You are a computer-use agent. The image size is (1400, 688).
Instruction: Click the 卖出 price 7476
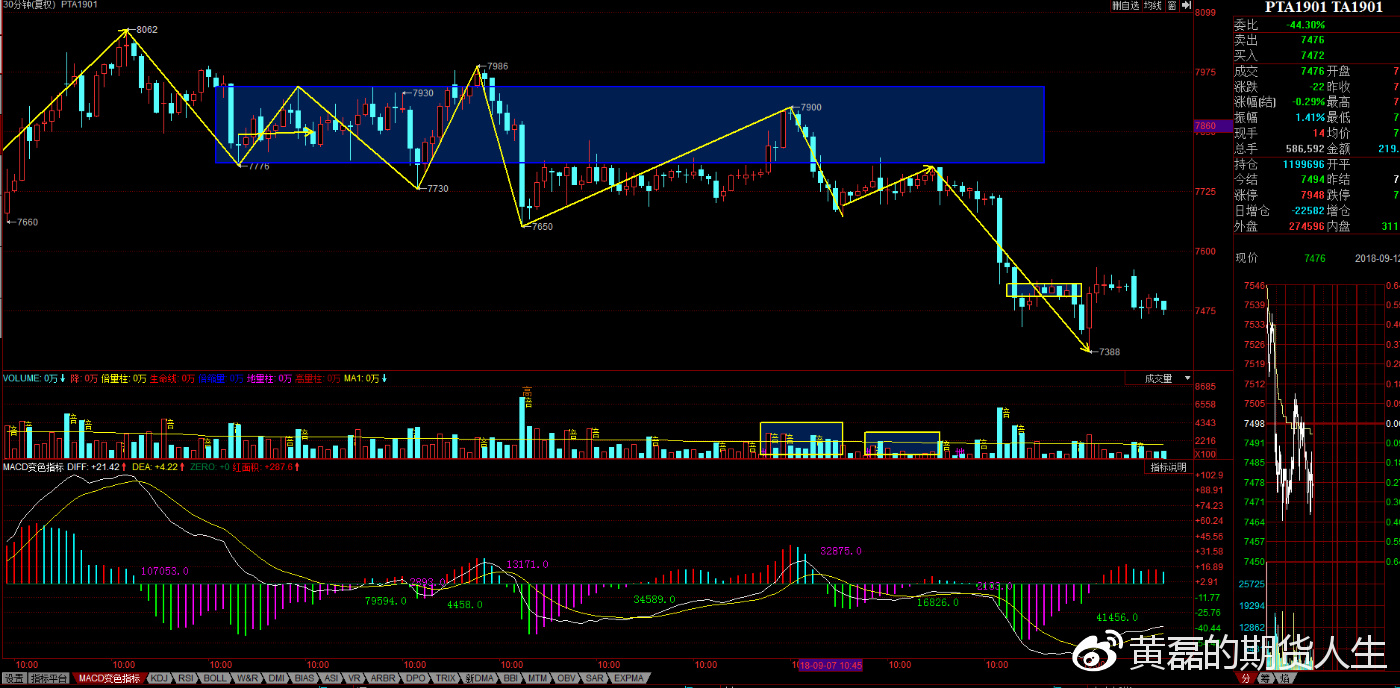click(x=1312, y=40)
